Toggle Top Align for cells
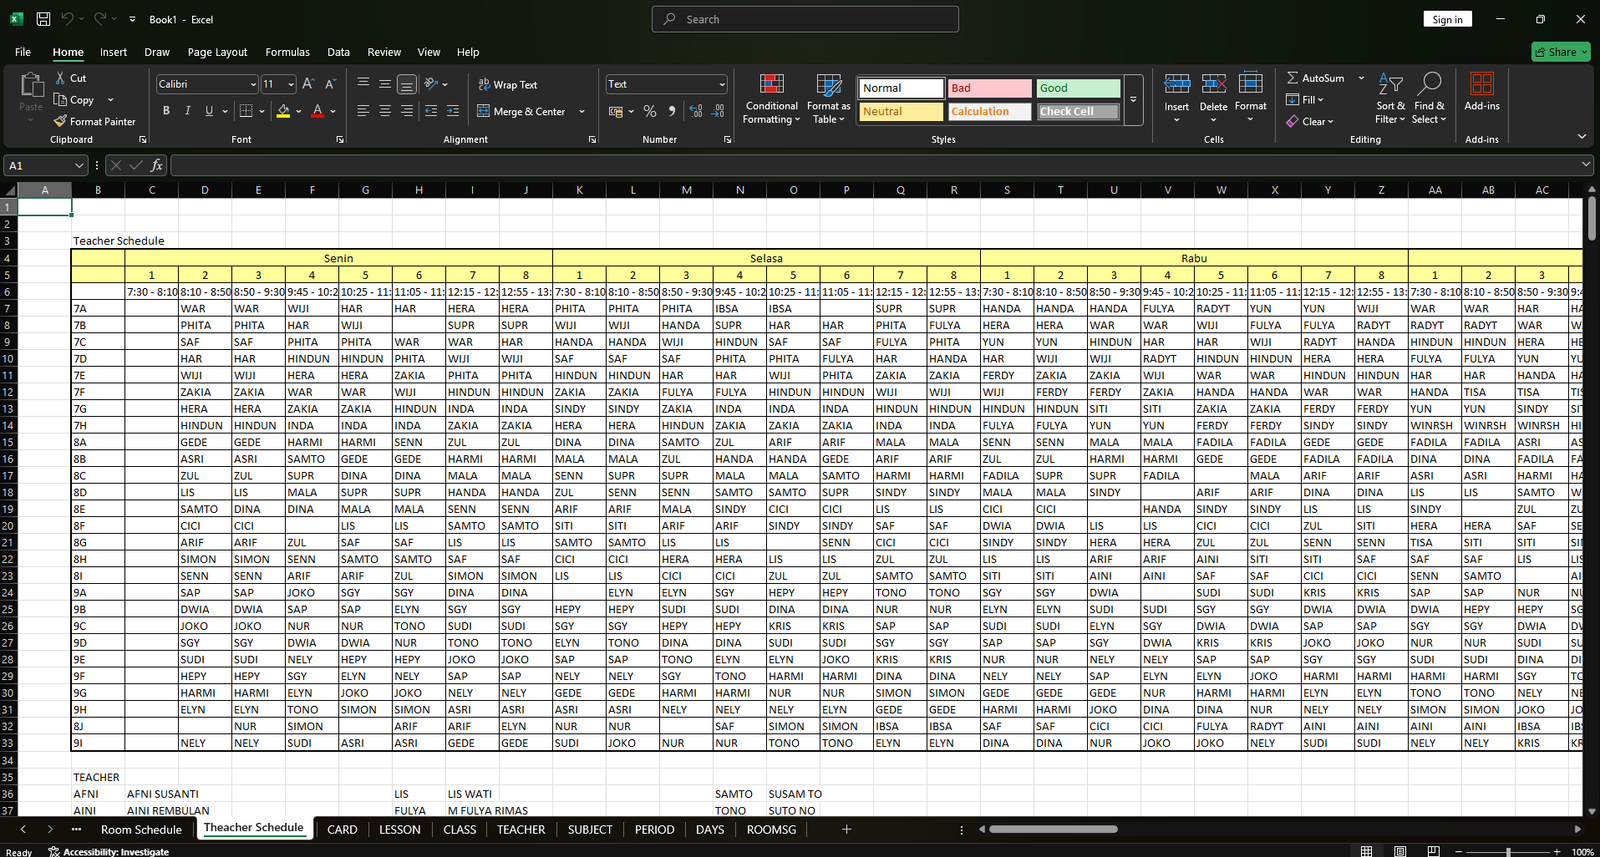1600x857 pixels. tap(363, 84)
